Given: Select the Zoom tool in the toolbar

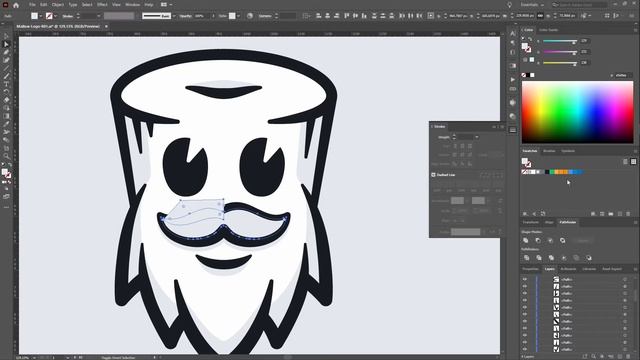Looking at the screenshot, I should pyautogui.click(x=6, y=156).
